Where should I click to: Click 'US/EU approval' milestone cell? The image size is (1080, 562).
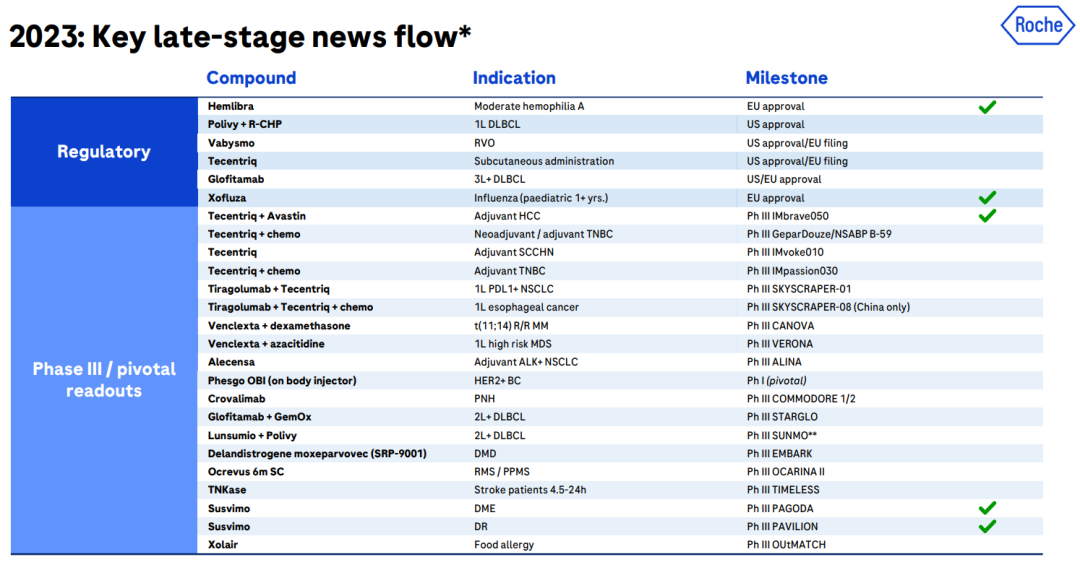click(784, 179)
